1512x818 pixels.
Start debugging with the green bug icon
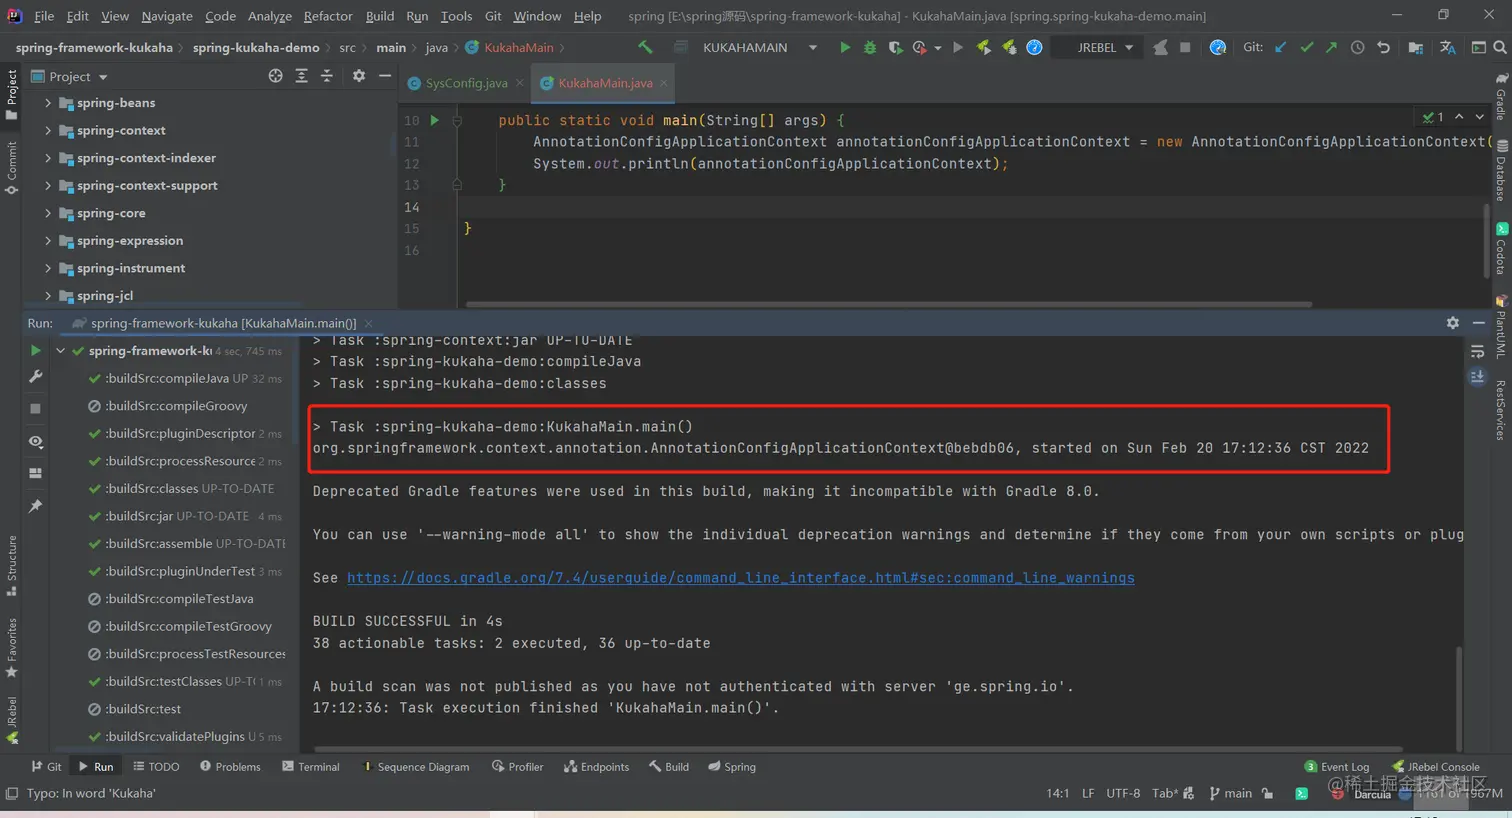(869, 47)
